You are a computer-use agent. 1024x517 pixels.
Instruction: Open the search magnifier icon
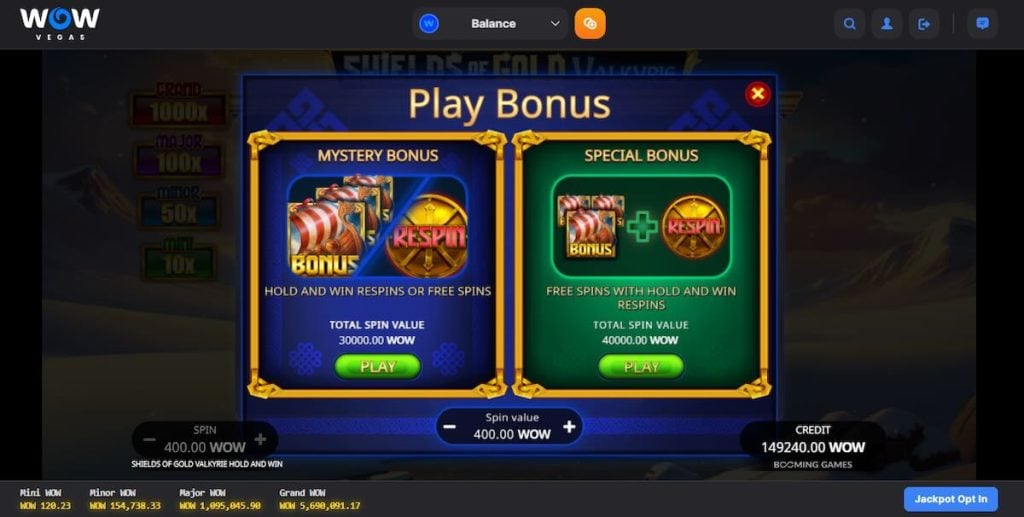click(x=850, y=24)
